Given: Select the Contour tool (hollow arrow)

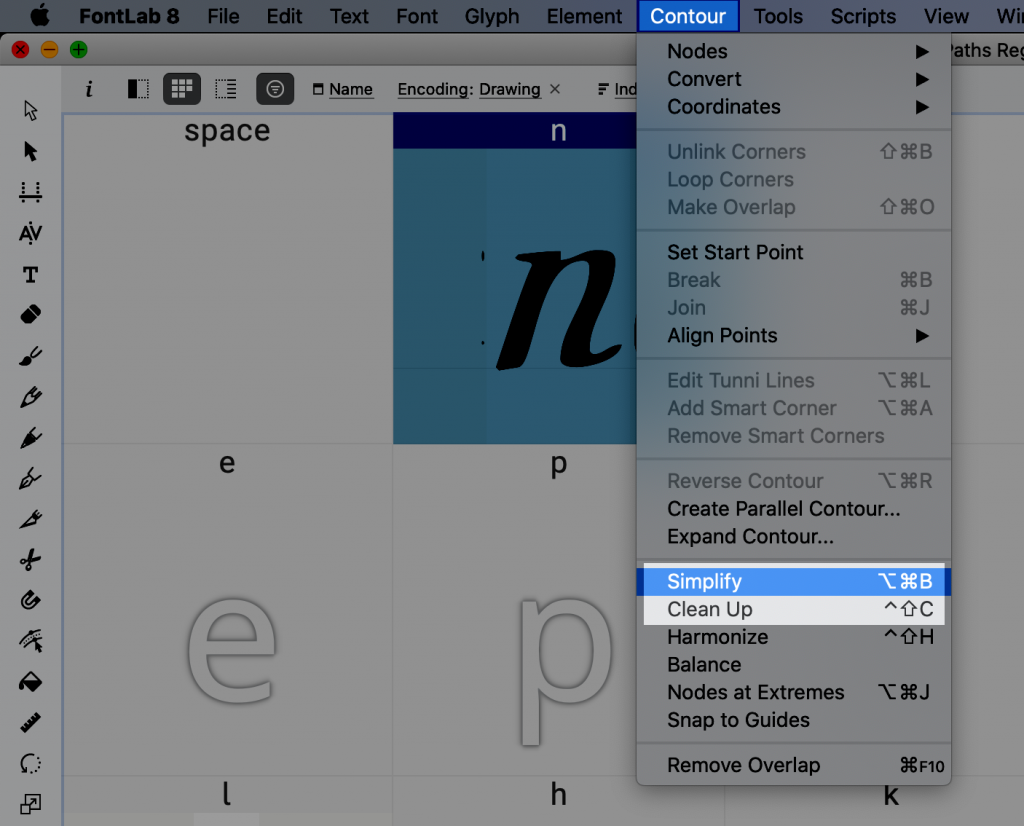Looking at the screenshot, I should pos(31,110).
